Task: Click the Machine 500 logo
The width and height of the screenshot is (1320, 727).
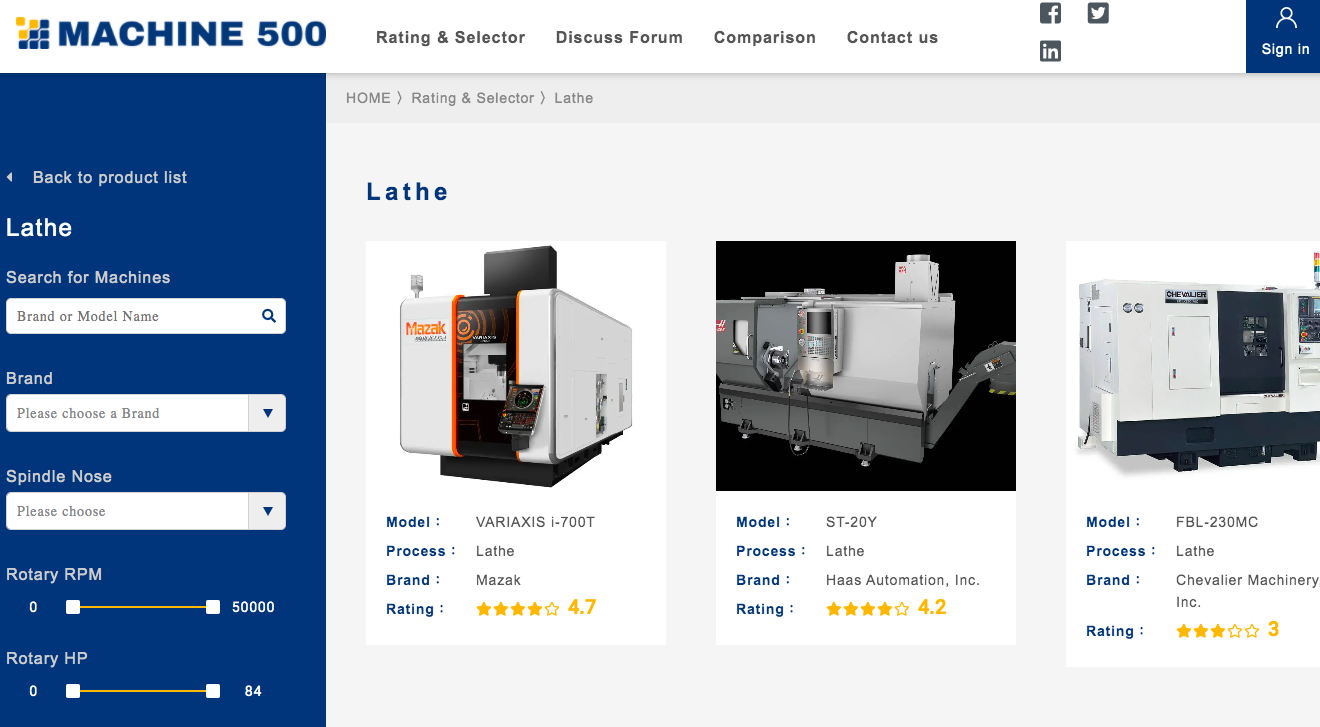Action: tap(171, 34)
